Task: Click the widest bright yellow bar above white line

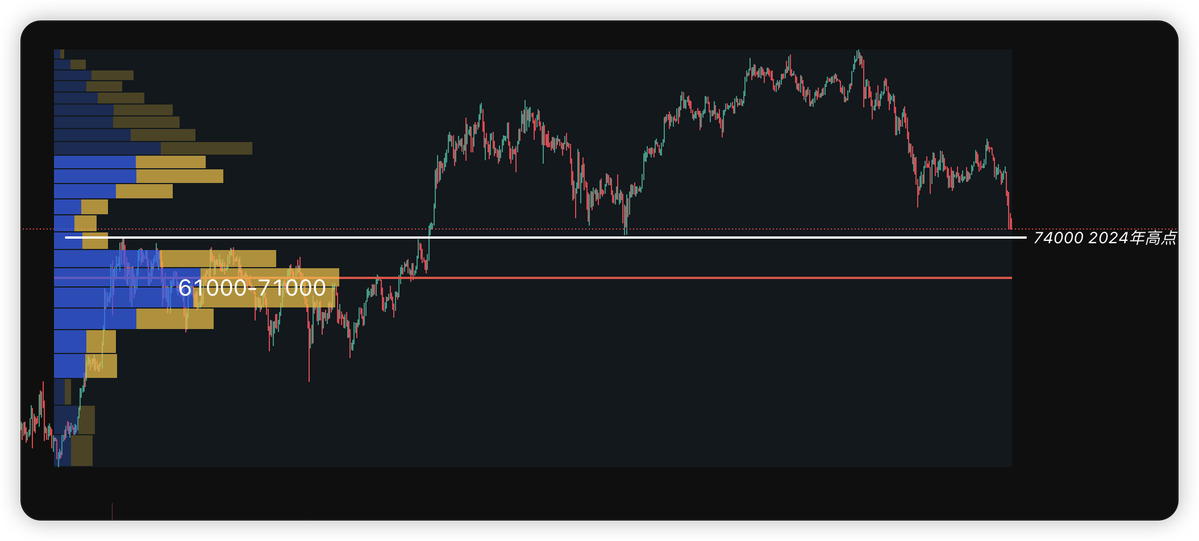Action: point(179,176)
